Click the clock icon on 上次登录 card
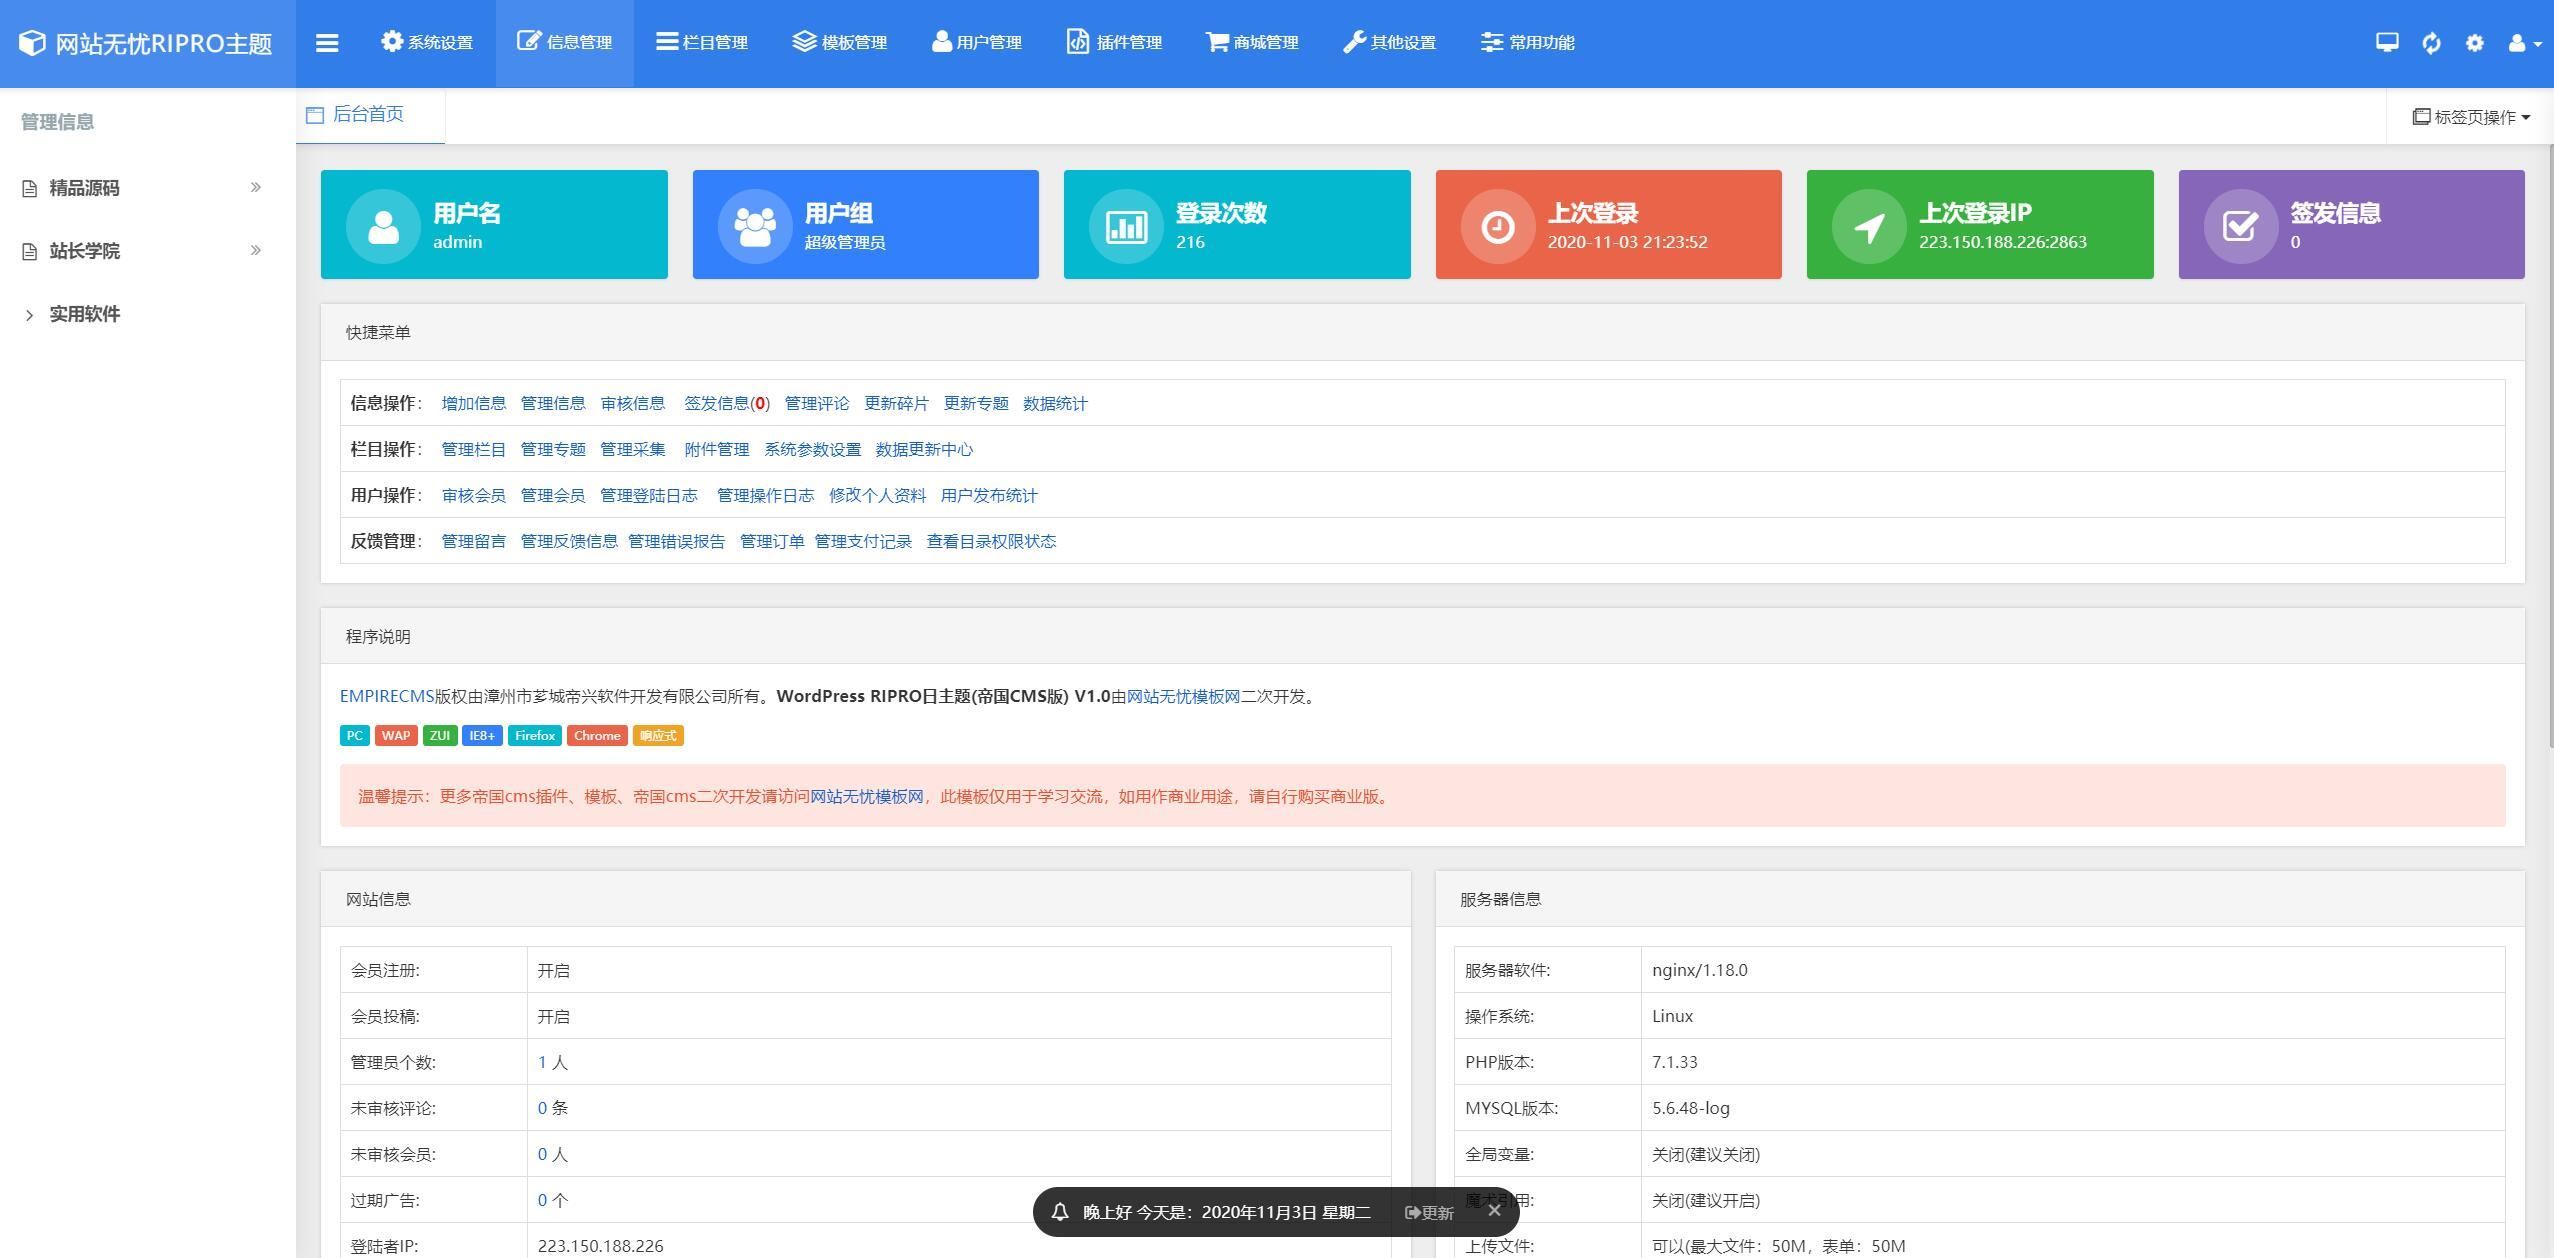 pyautogui.click(x=1498, y=226)
